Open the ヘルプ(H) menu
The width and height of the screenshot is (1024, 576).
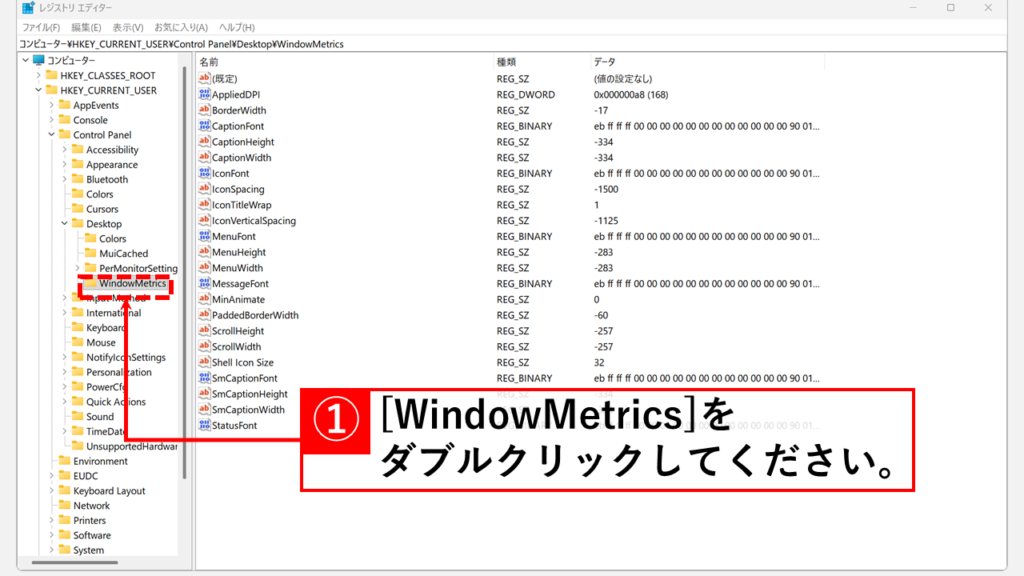(236, 27)
